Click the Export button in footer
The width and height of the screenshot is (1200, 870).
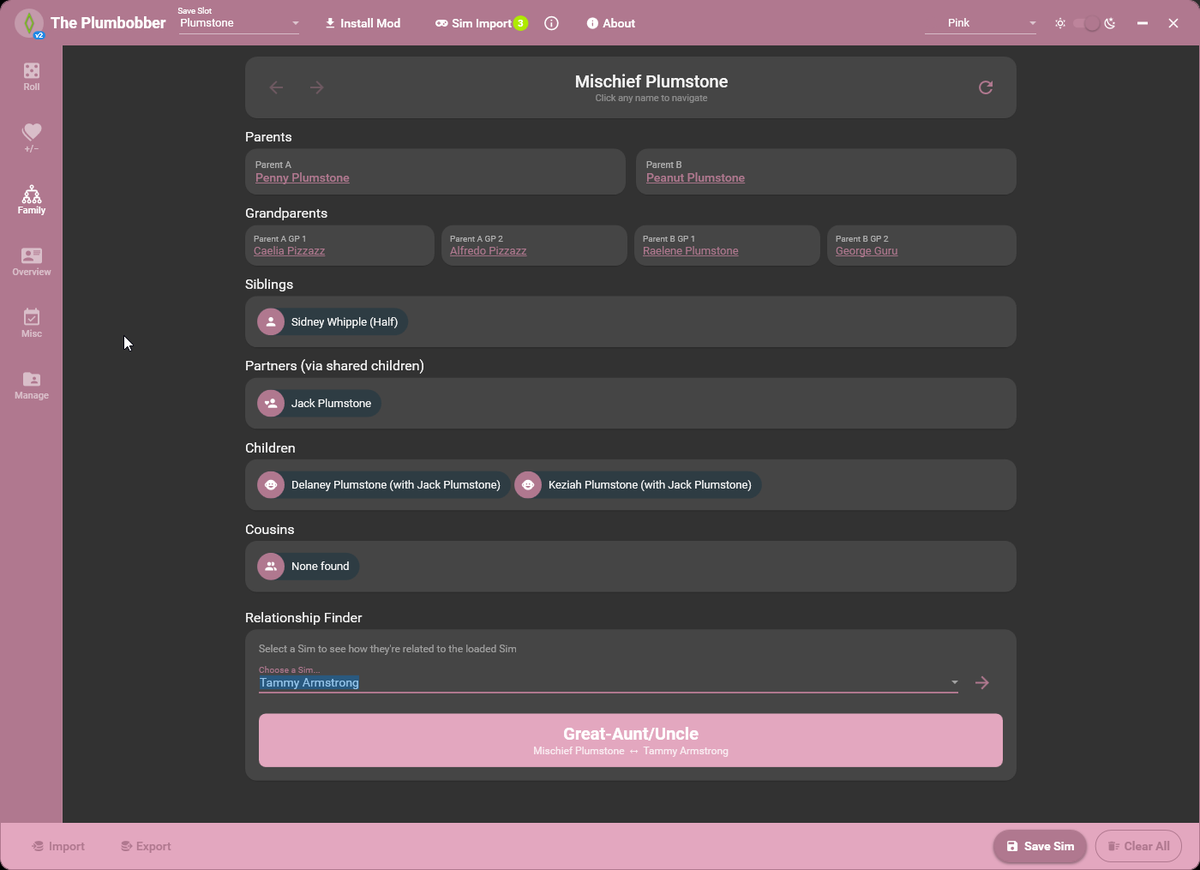[145, 846]
